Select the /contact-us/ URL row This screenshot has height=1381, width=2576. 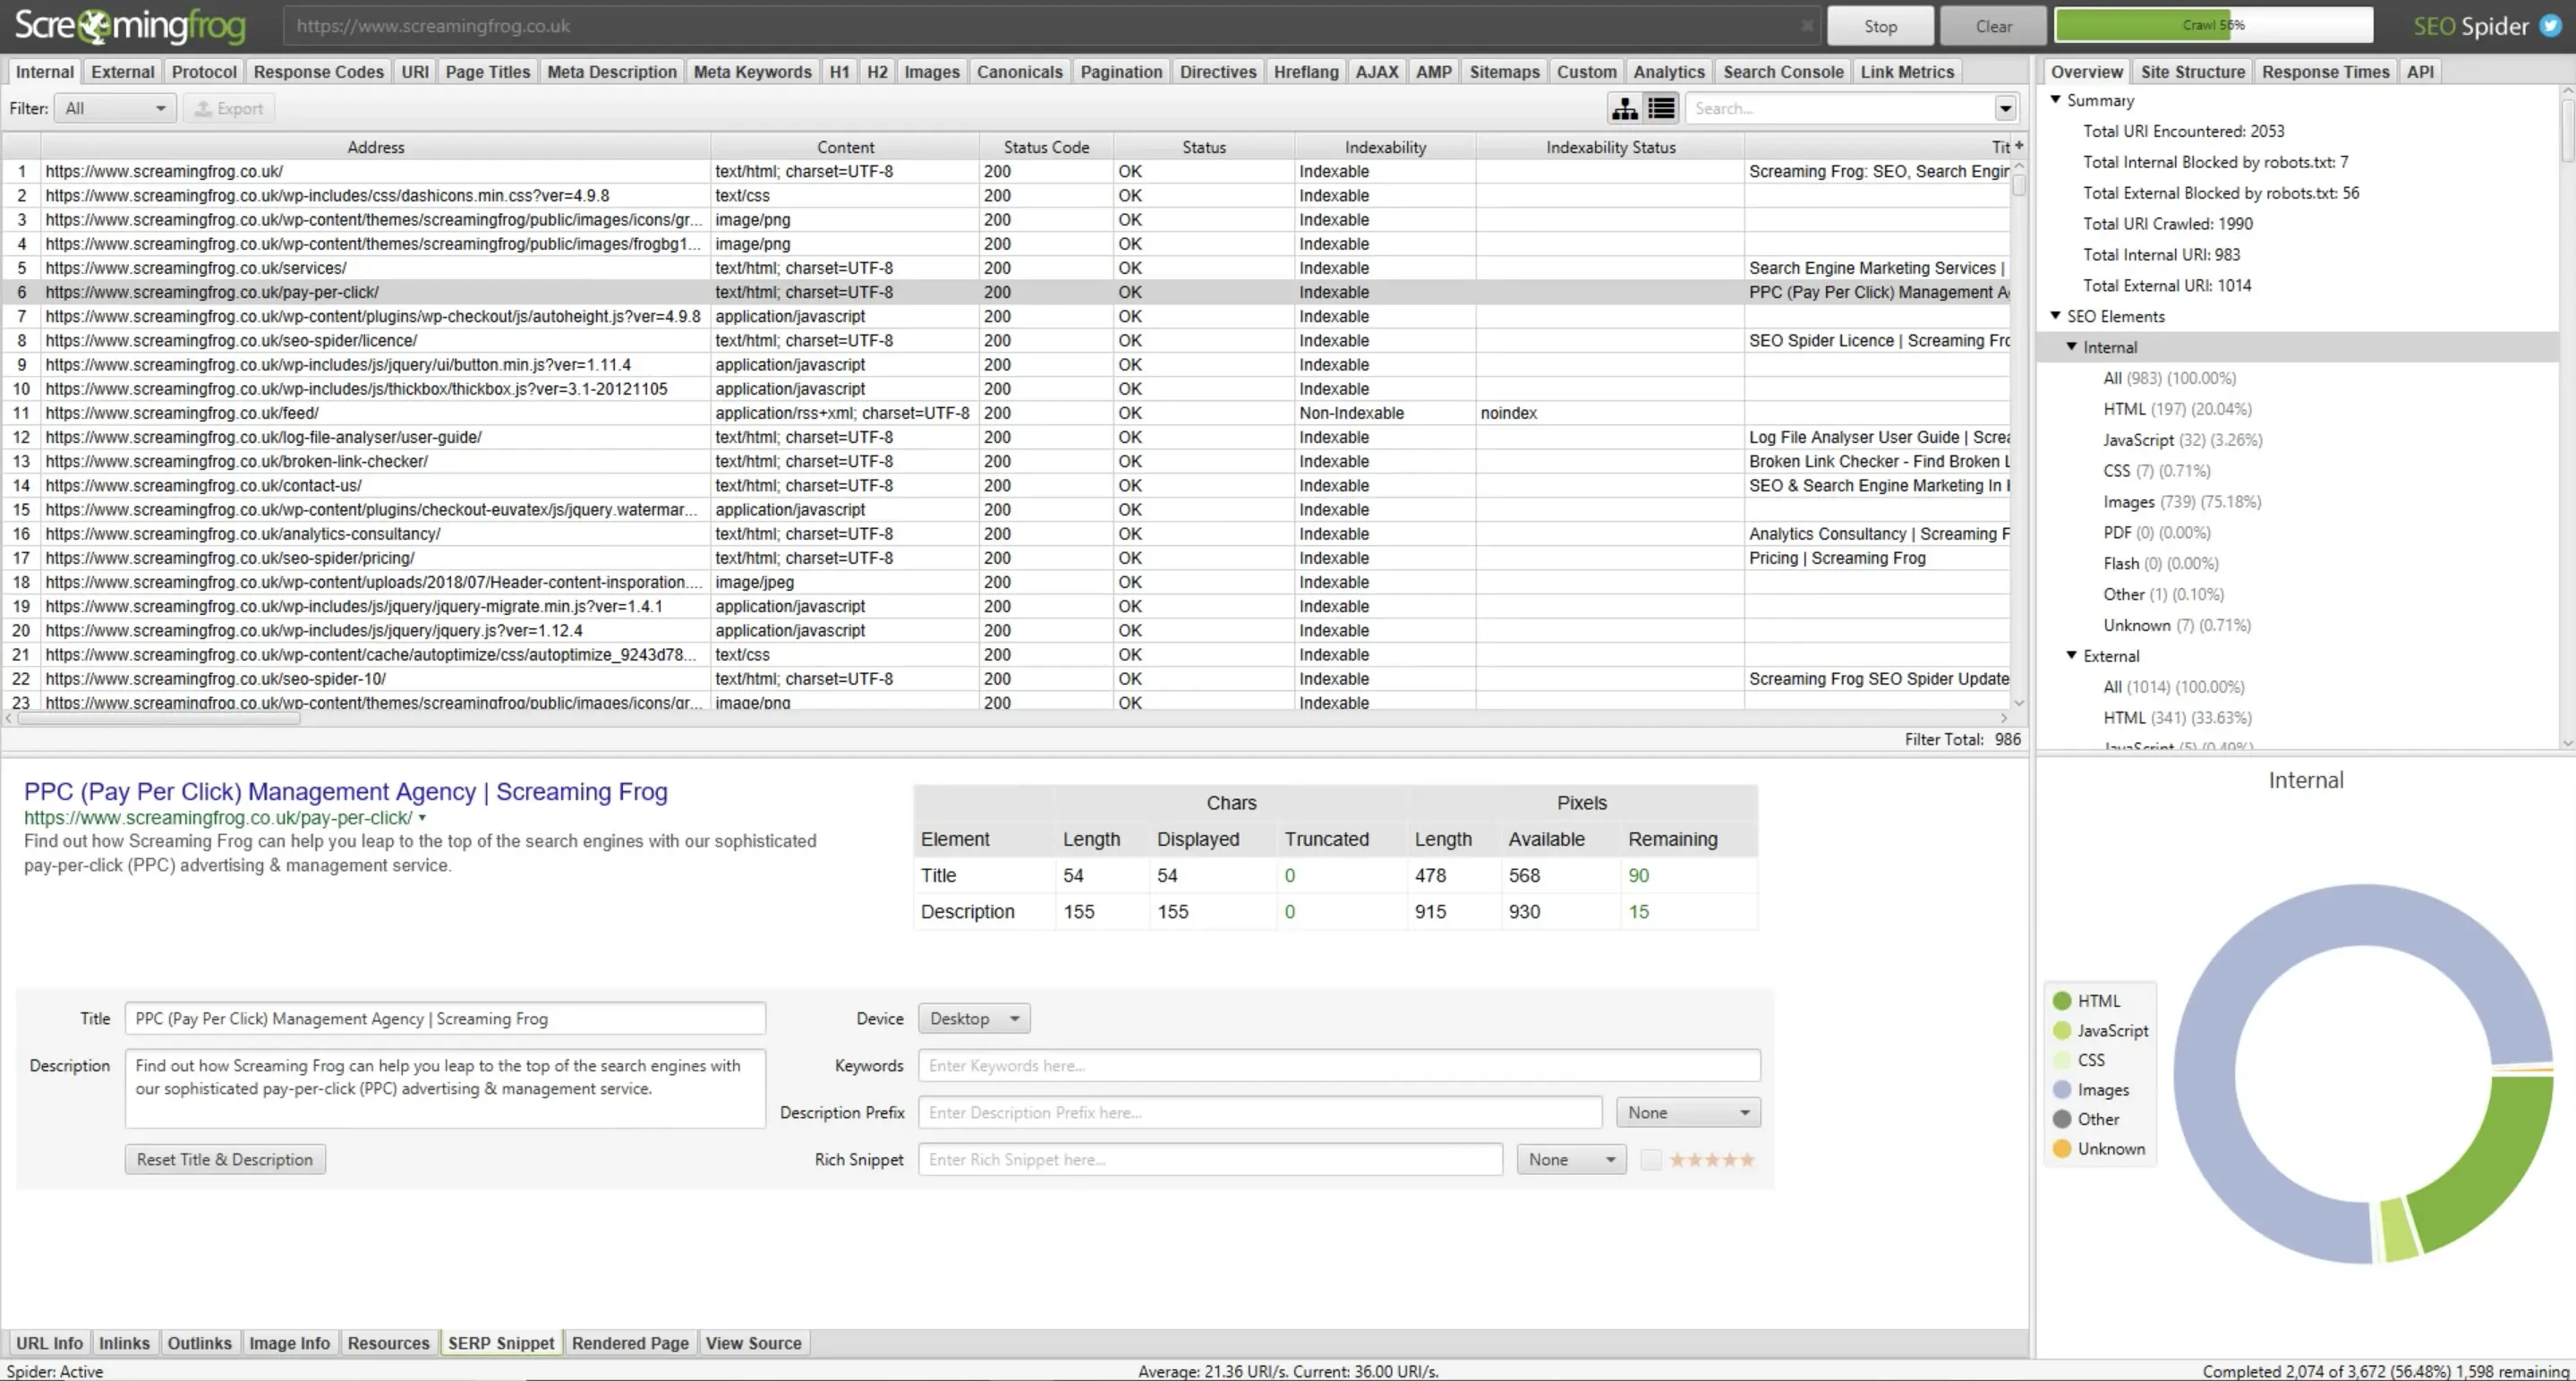(x=1006, y=485)
